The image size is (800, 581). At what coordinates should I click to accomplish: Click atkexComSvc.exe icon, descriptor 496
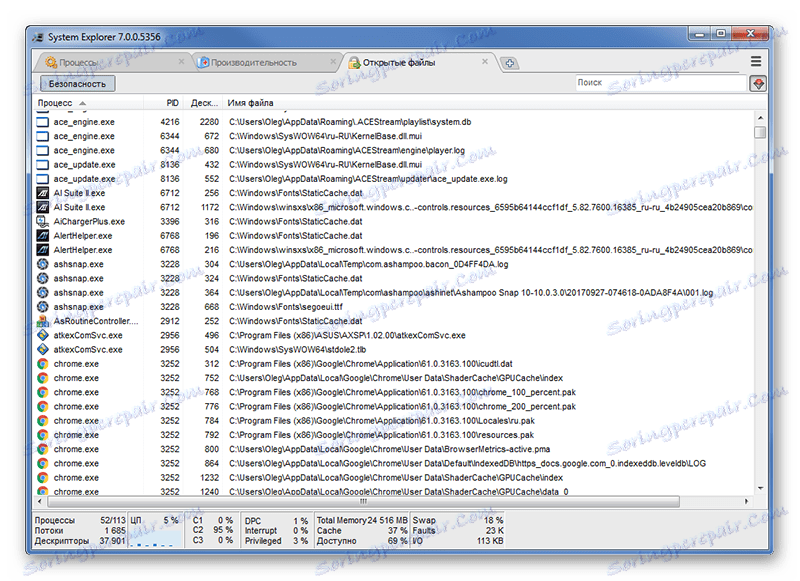click(x=43, y=336)
